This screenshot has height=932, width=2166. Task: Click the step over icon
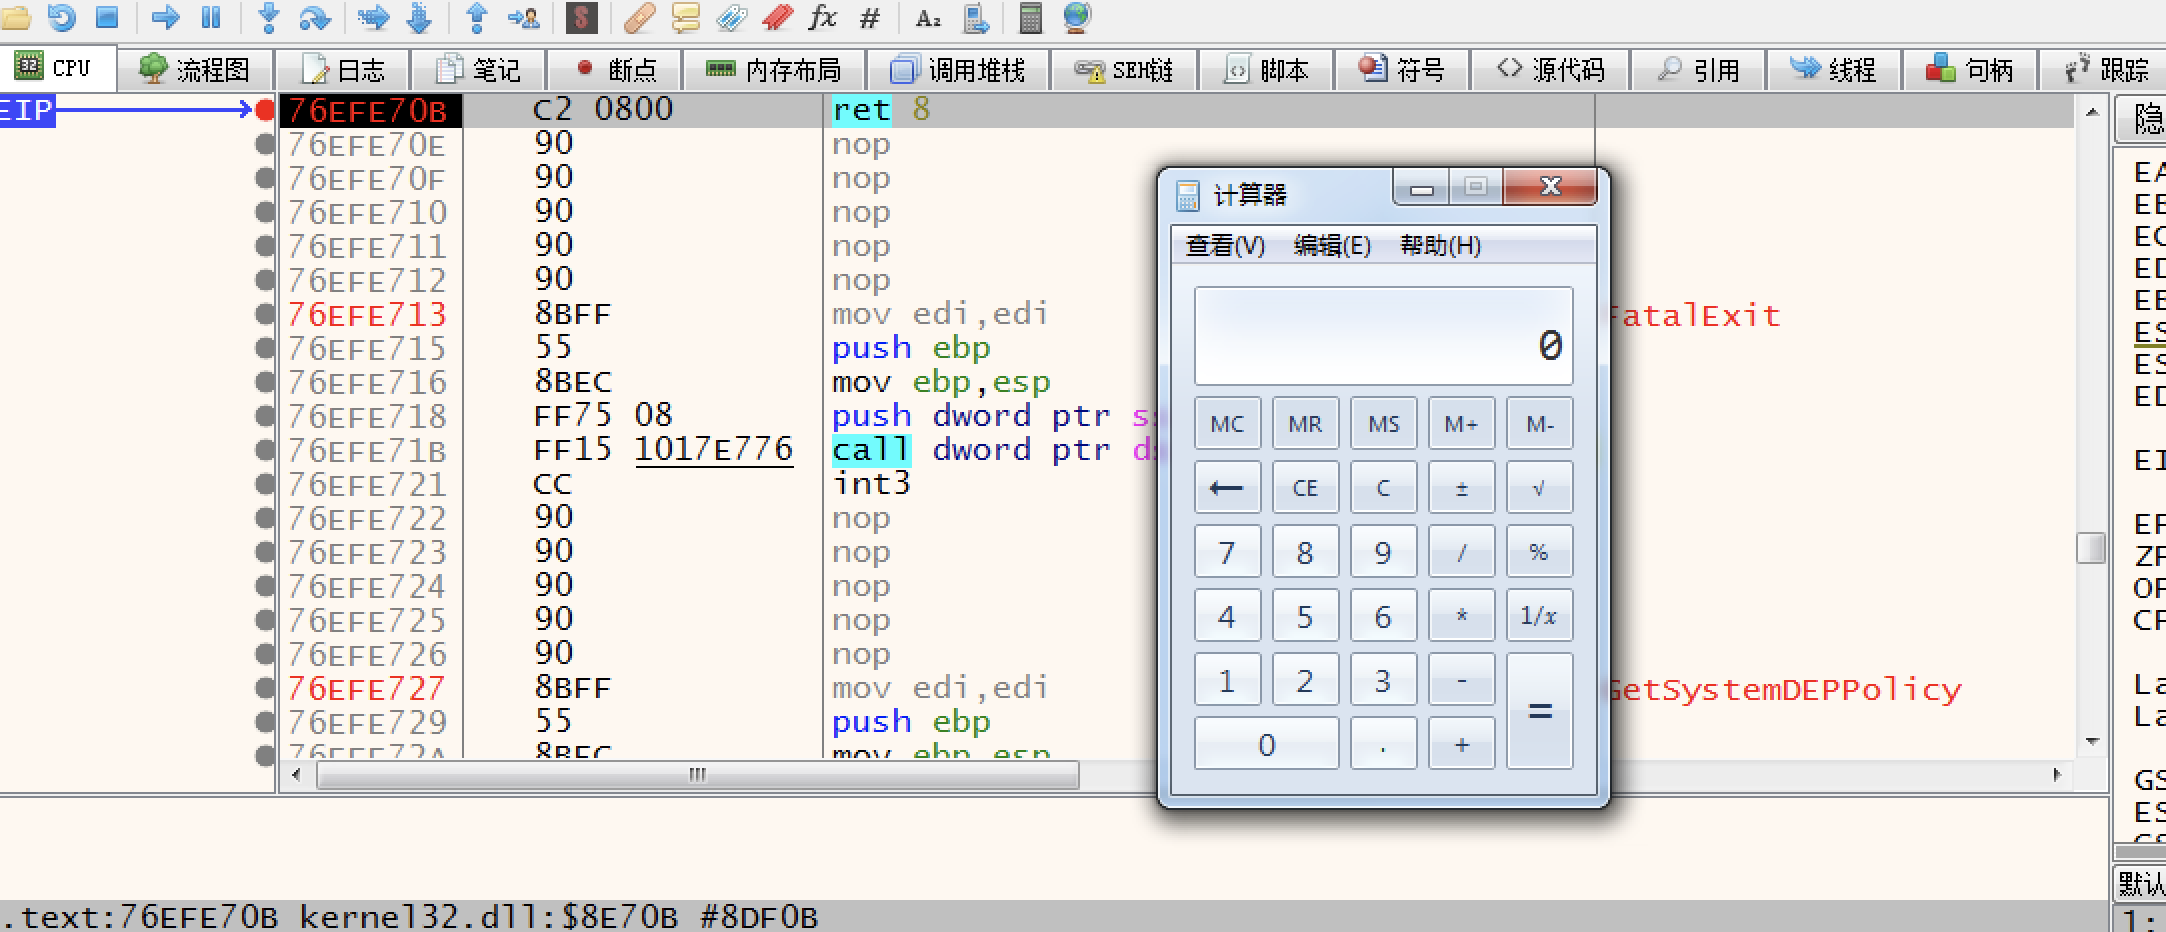tap(315, 17)
